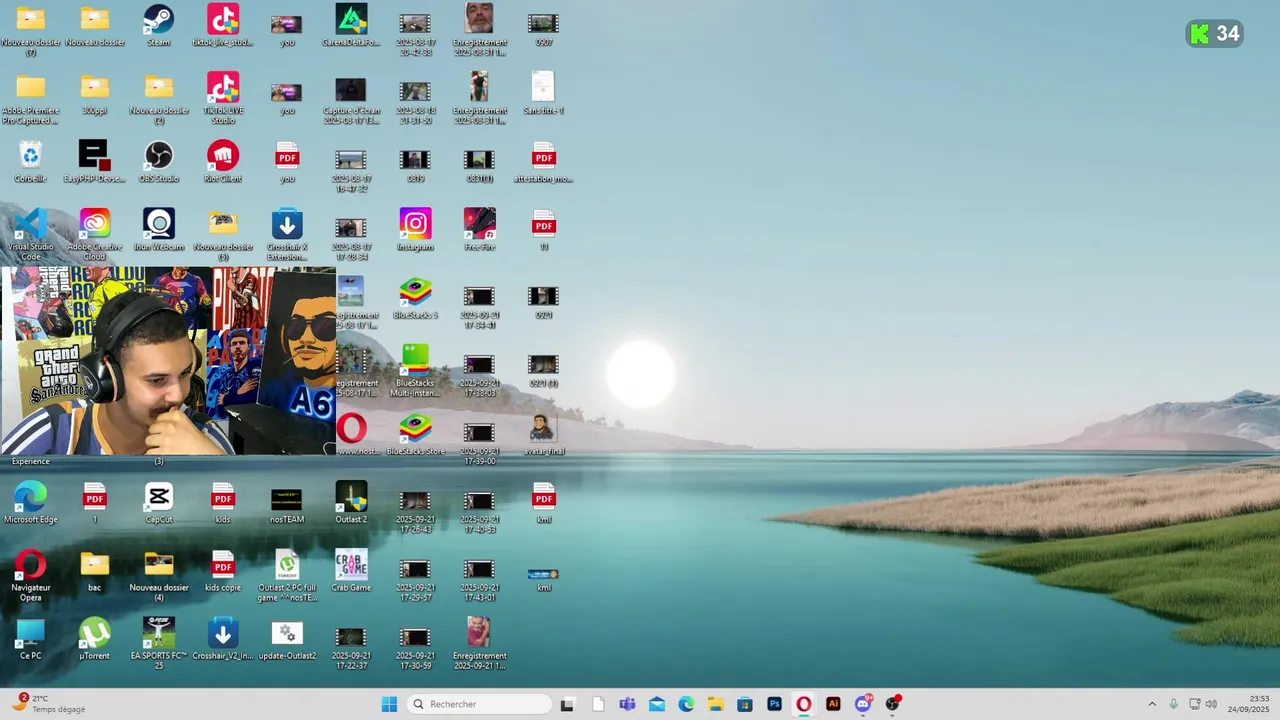Screen dimensions: 1280x720
Task: Open File Explorer from the taskbar
Action: point(716,704)
